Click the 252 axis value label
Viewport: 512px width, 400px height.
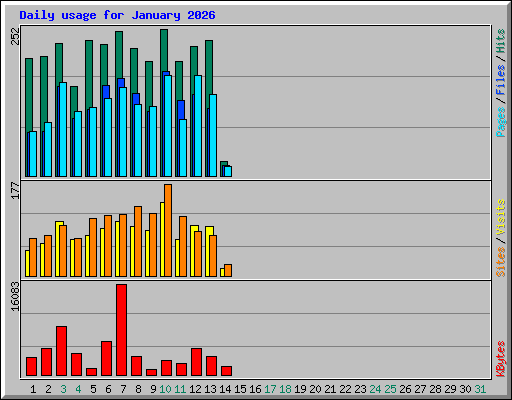(x=16, y=36)
